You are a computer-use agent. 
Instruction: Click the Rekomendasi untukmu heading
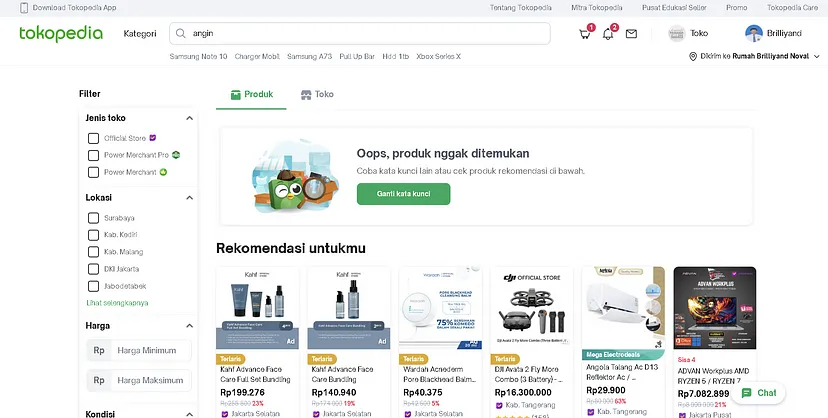(291, 248)
